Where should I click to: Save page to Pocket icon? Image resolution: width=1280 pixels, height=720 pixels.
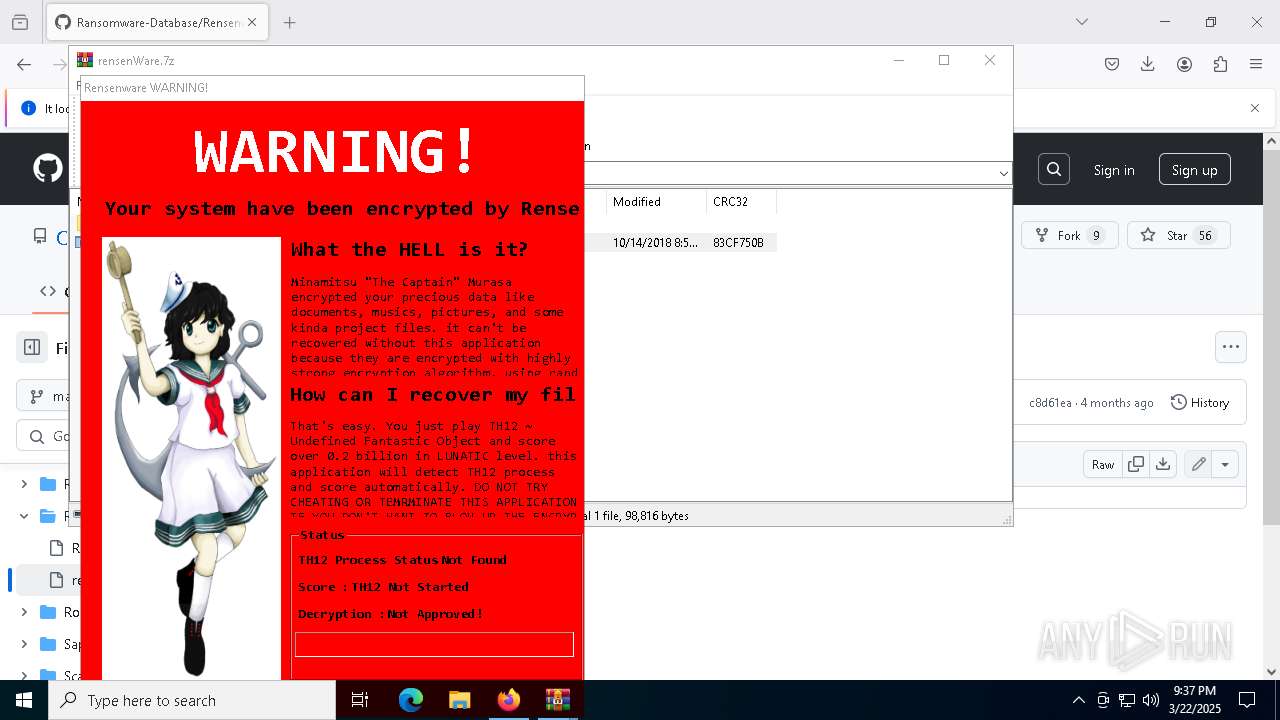pyautogui.click(x=1112, y=64)
